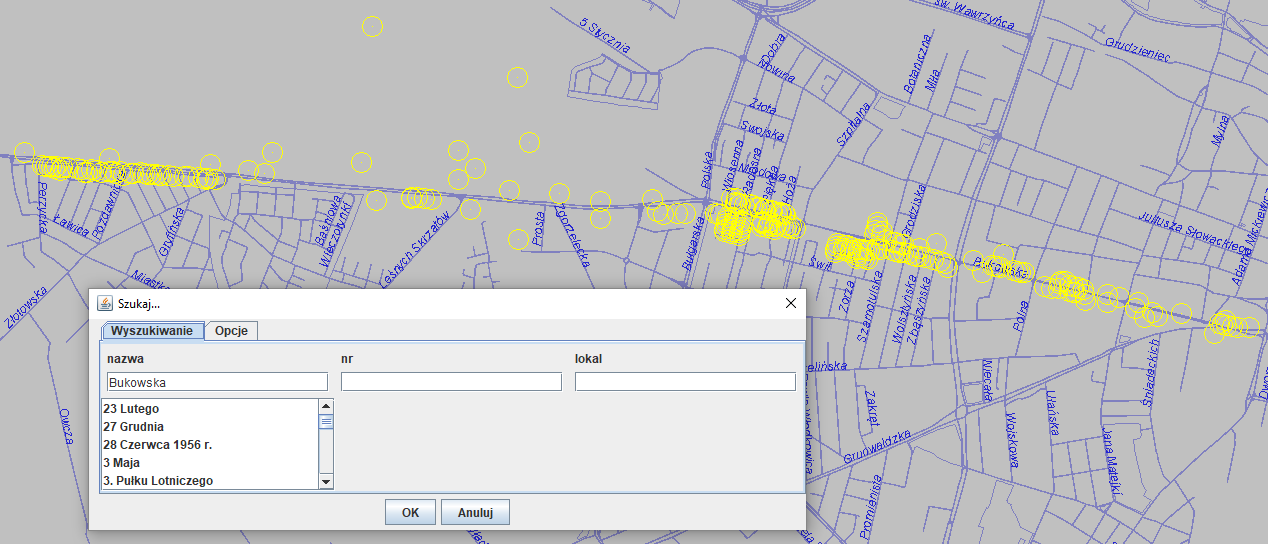Screen dimensions: 1268x544
Task: Select 23 Lutego in the street list
Action: point(131,409)
